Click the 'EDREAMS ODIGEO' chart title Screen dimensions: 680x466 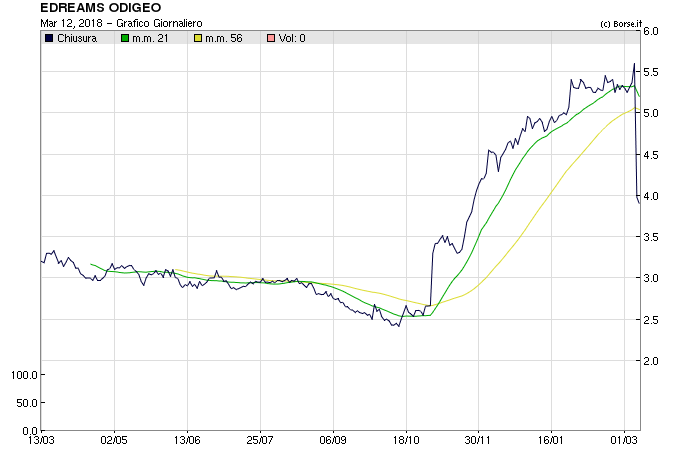tap(101, 8)
